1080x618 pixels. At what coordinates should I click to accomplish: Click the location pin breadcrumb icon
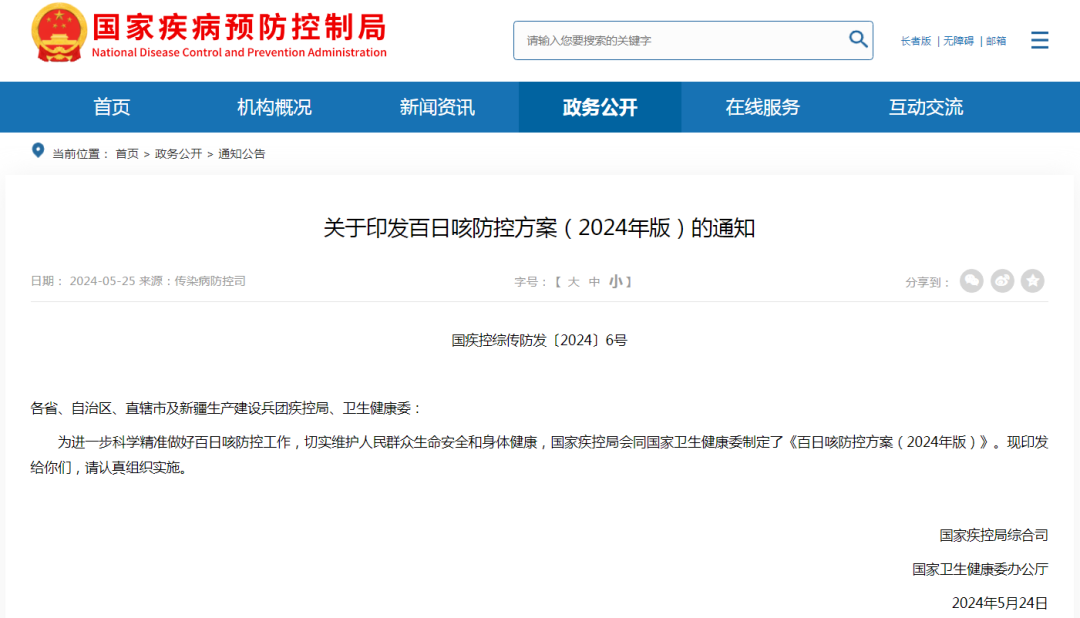pos(39,152)
